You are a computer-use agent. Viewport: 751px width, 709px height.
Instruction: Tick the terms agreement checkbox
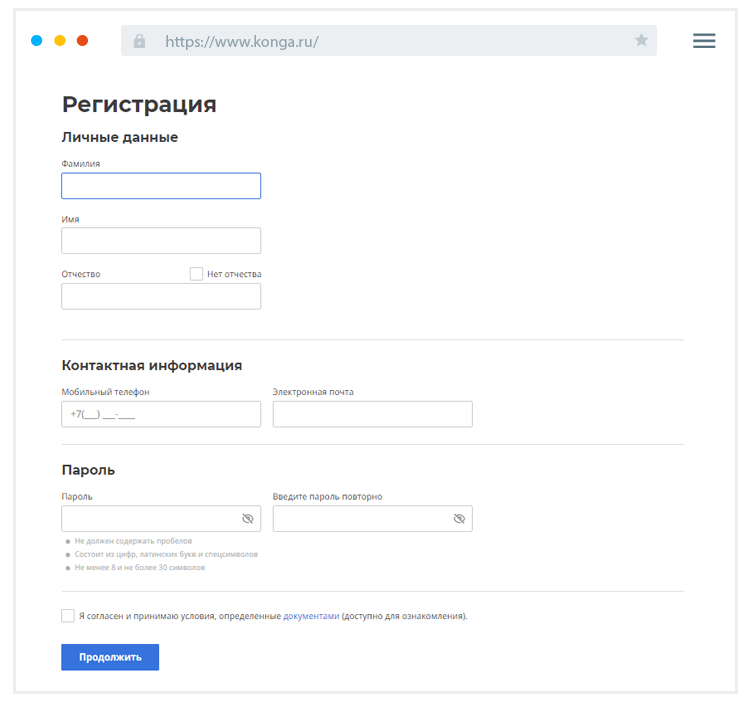point(68,616)
